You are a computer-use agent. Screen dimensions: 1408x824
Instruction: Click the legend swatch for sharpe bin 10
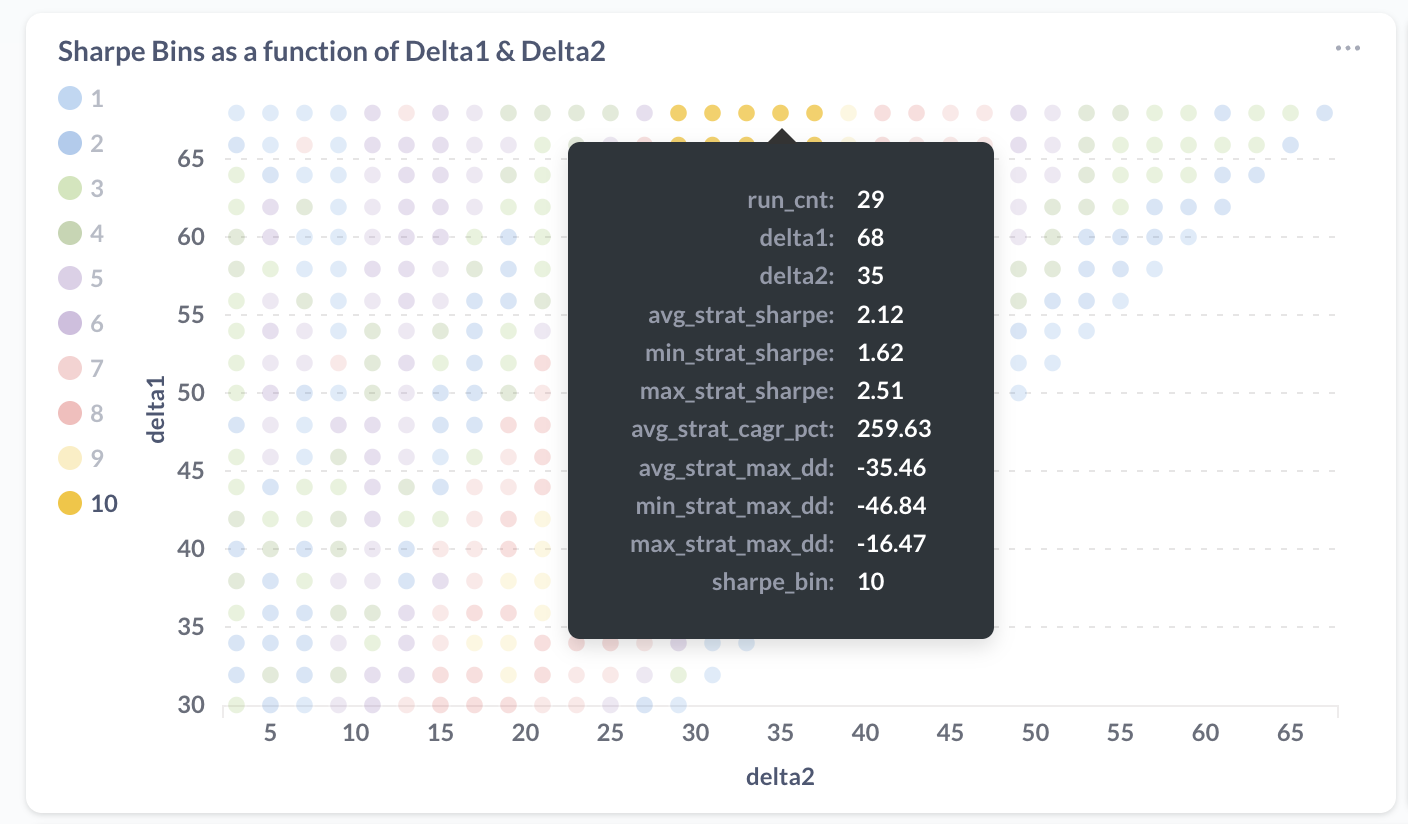(x=68, y=503)
